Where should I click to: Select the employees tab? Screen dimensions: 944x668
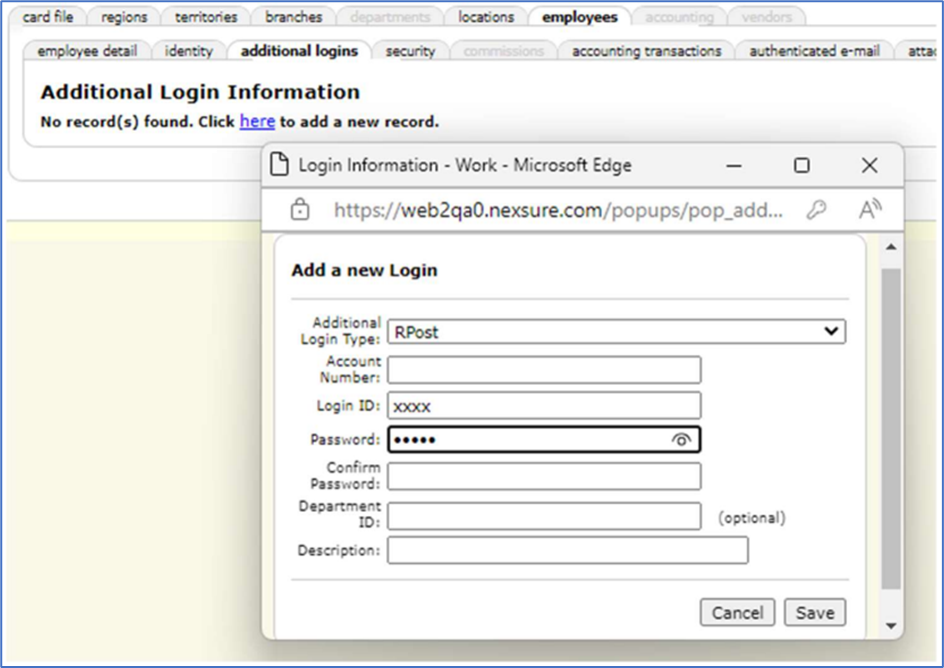click(578, 16)
